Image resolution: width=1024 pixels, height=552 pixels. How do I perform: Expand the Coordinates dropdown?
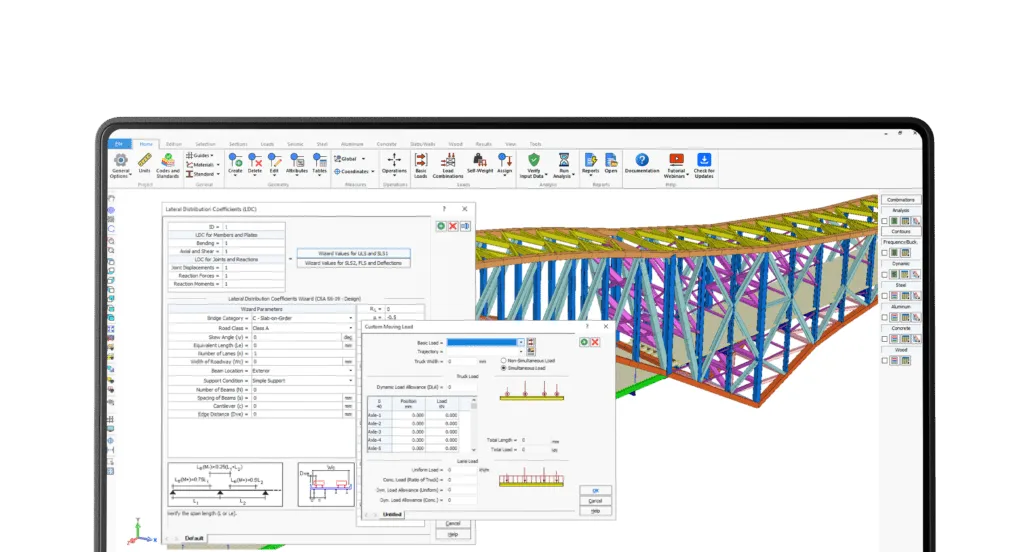355,172
